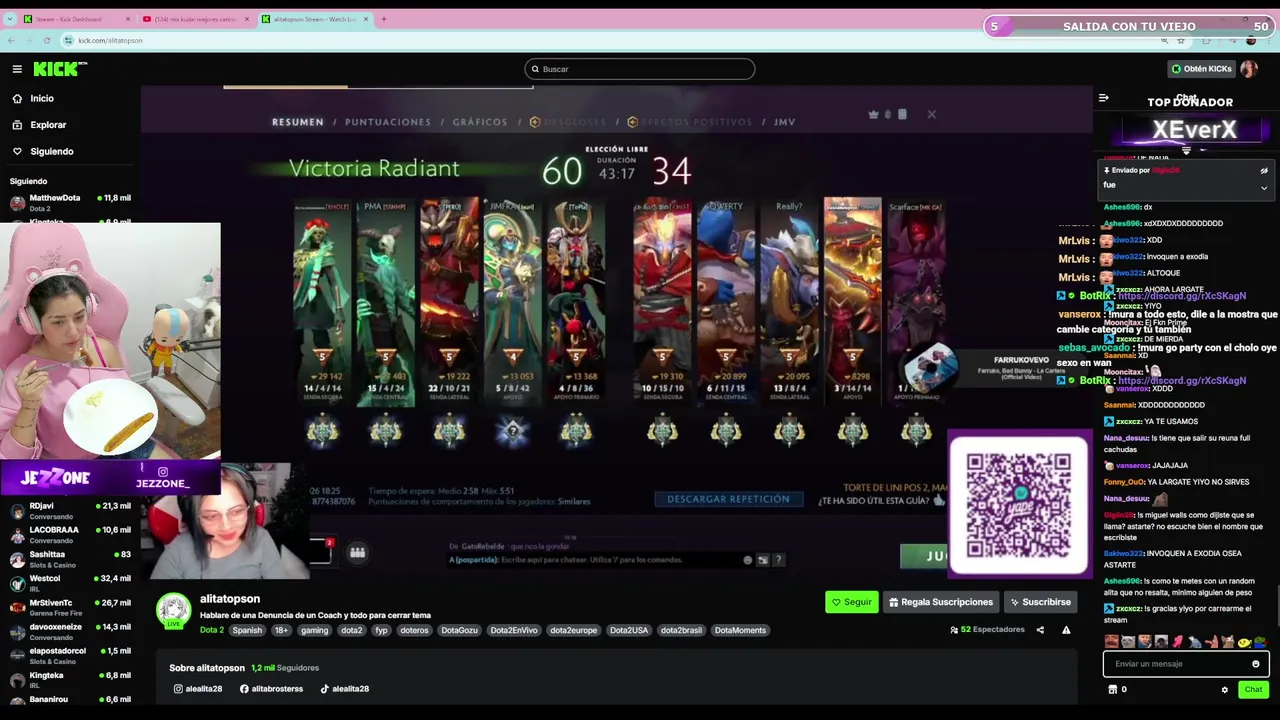1280x720 pixels.
Task: Open the browser tab search dropdown
Action: click(10, 19)
